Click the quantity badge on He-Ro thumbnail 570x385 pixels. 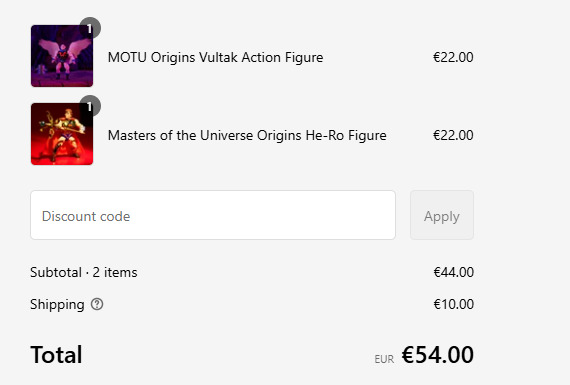click(x=90, y=106)
